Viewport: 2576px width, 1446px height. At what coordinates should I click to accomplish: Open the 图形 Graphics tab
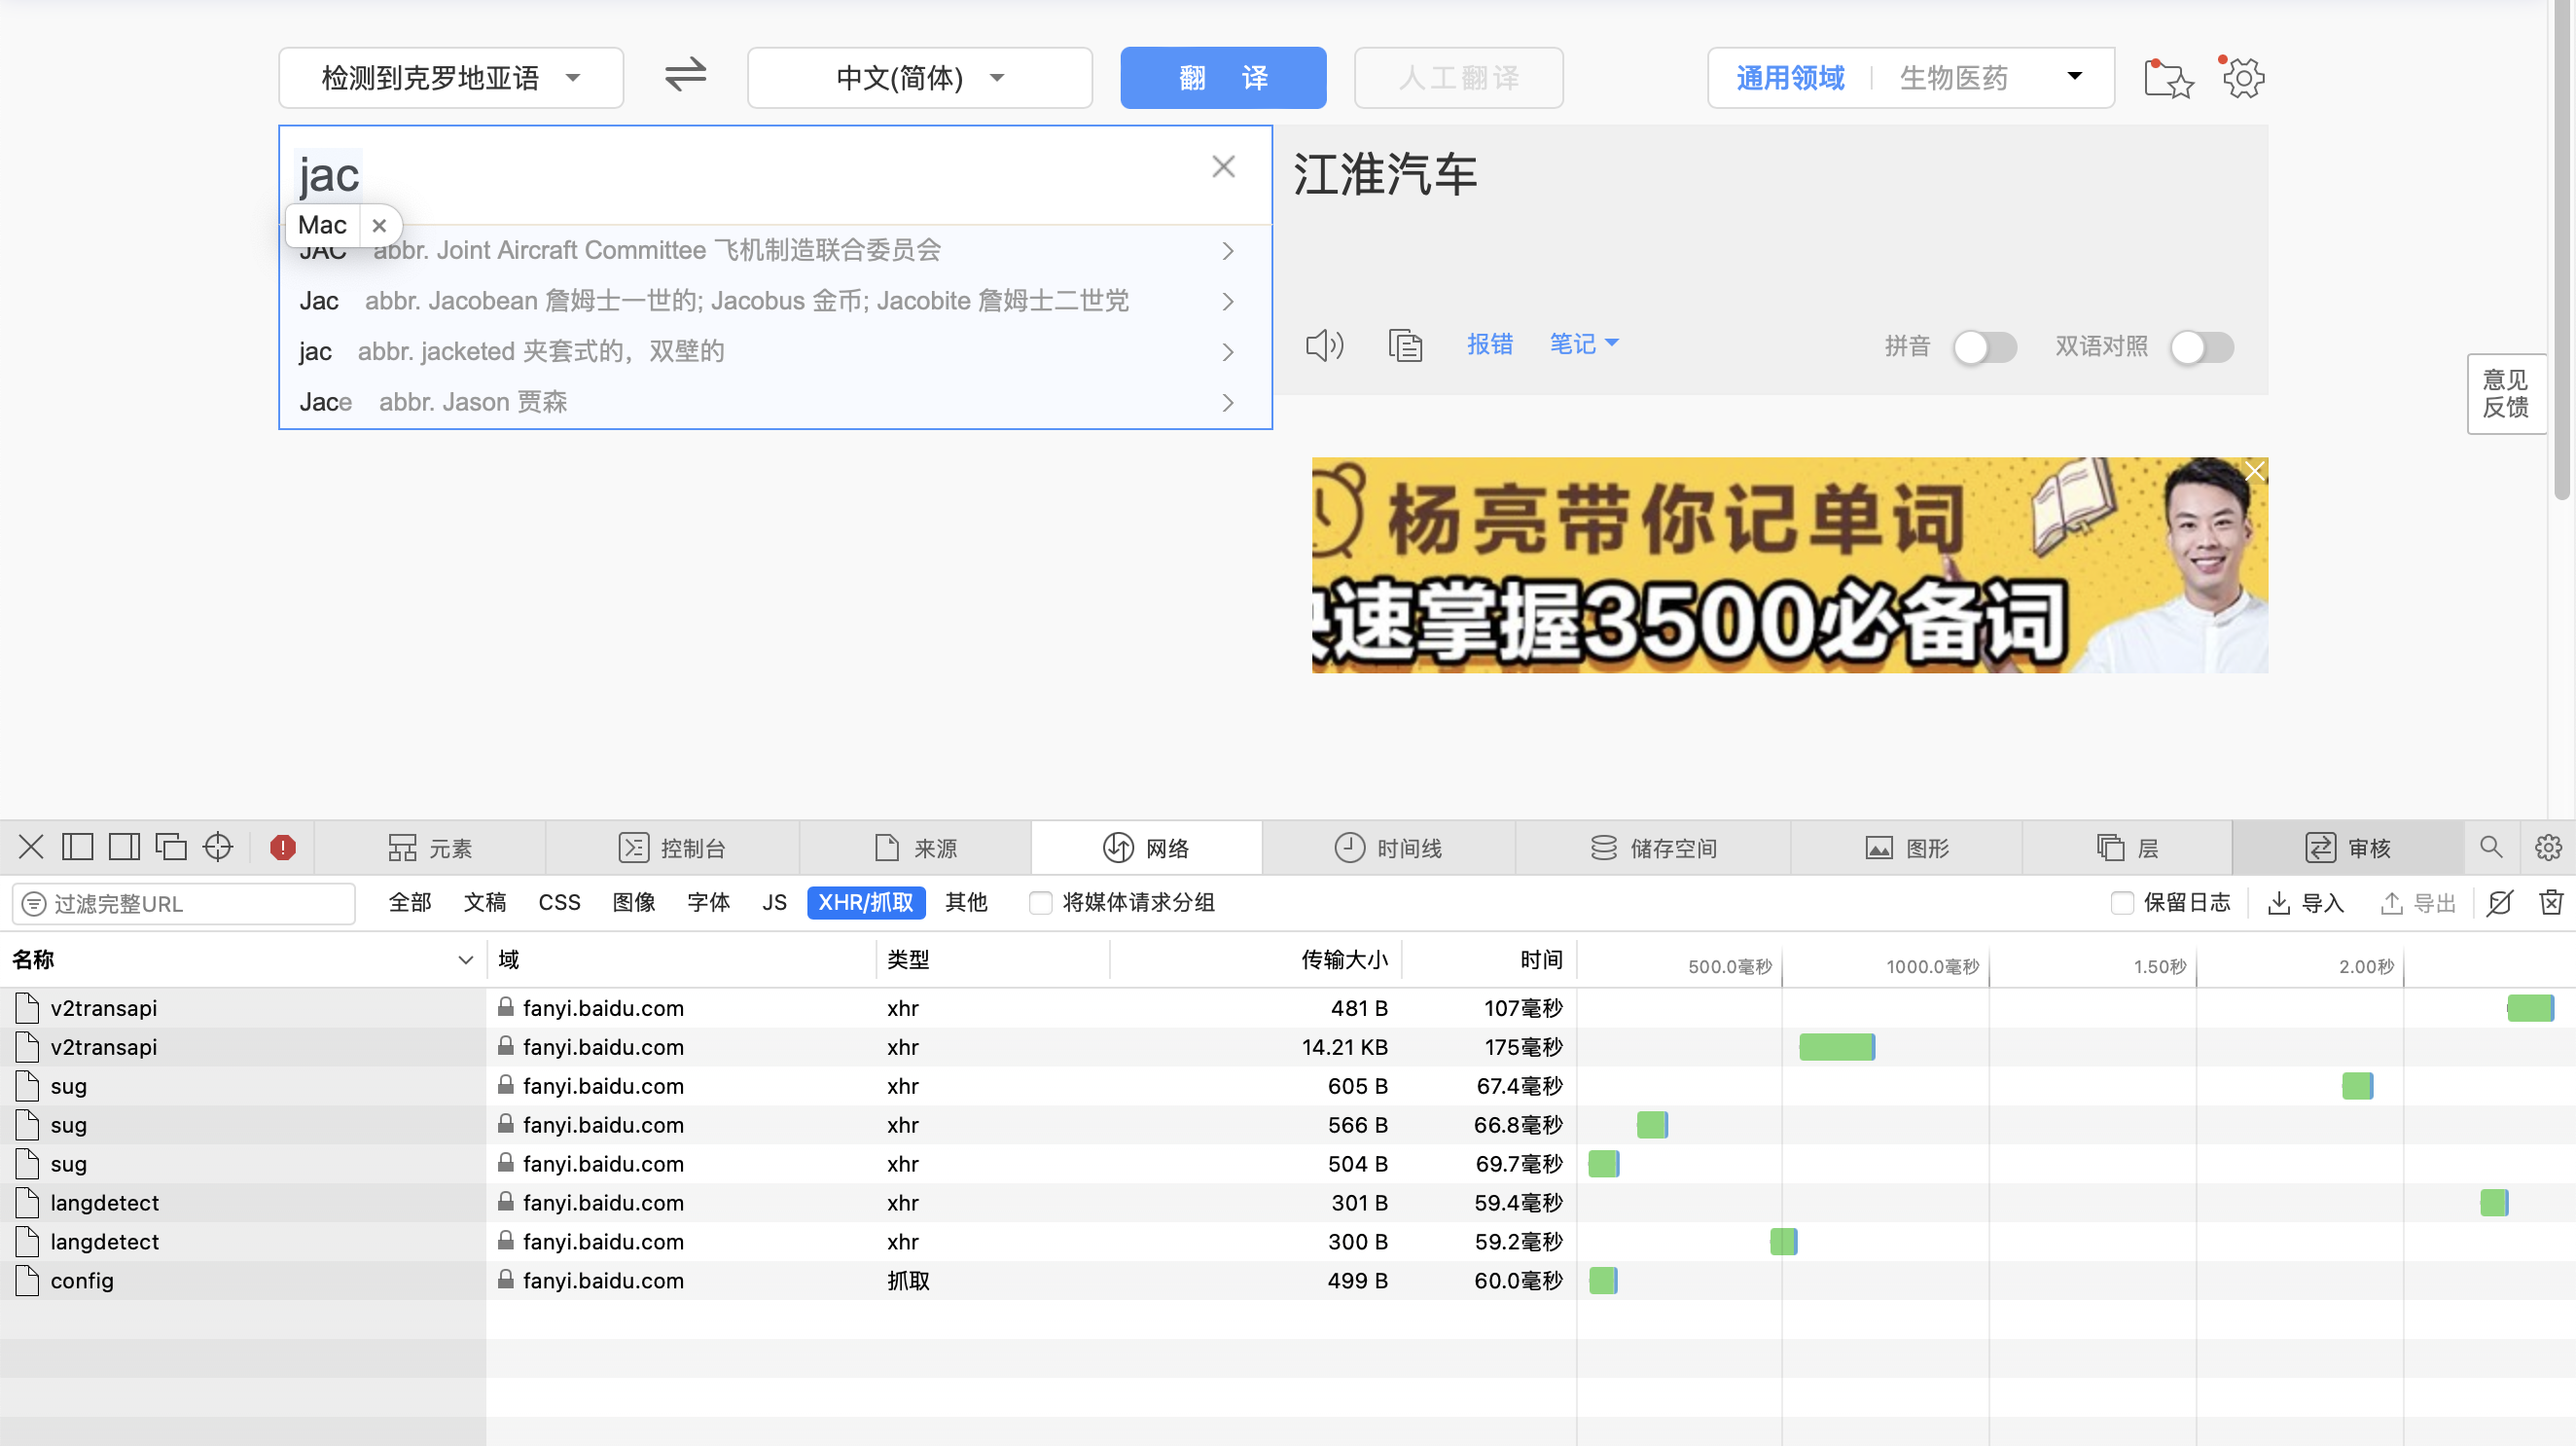1907,848
